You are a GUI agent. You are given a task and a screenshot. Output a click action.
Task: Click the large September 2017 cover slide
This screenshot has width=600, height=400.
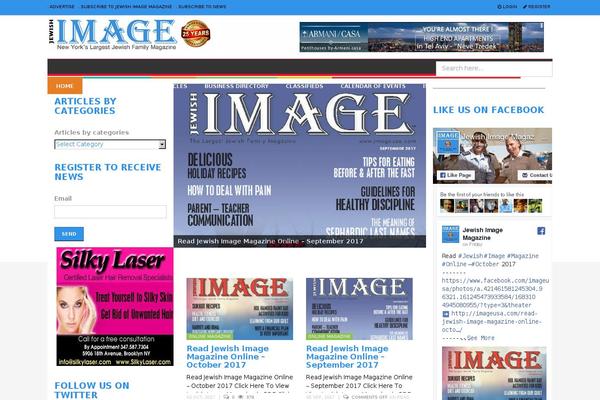(300, 165)
